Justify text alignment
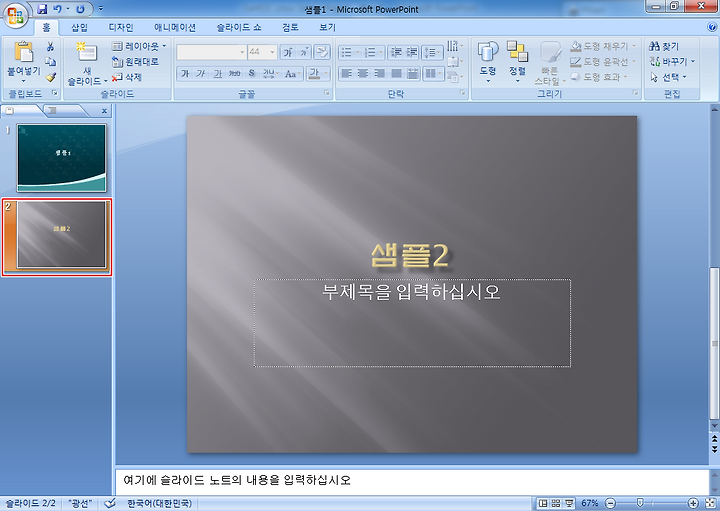Image resolution: width=720 pixels, height=511 pixels. [396, 73]
